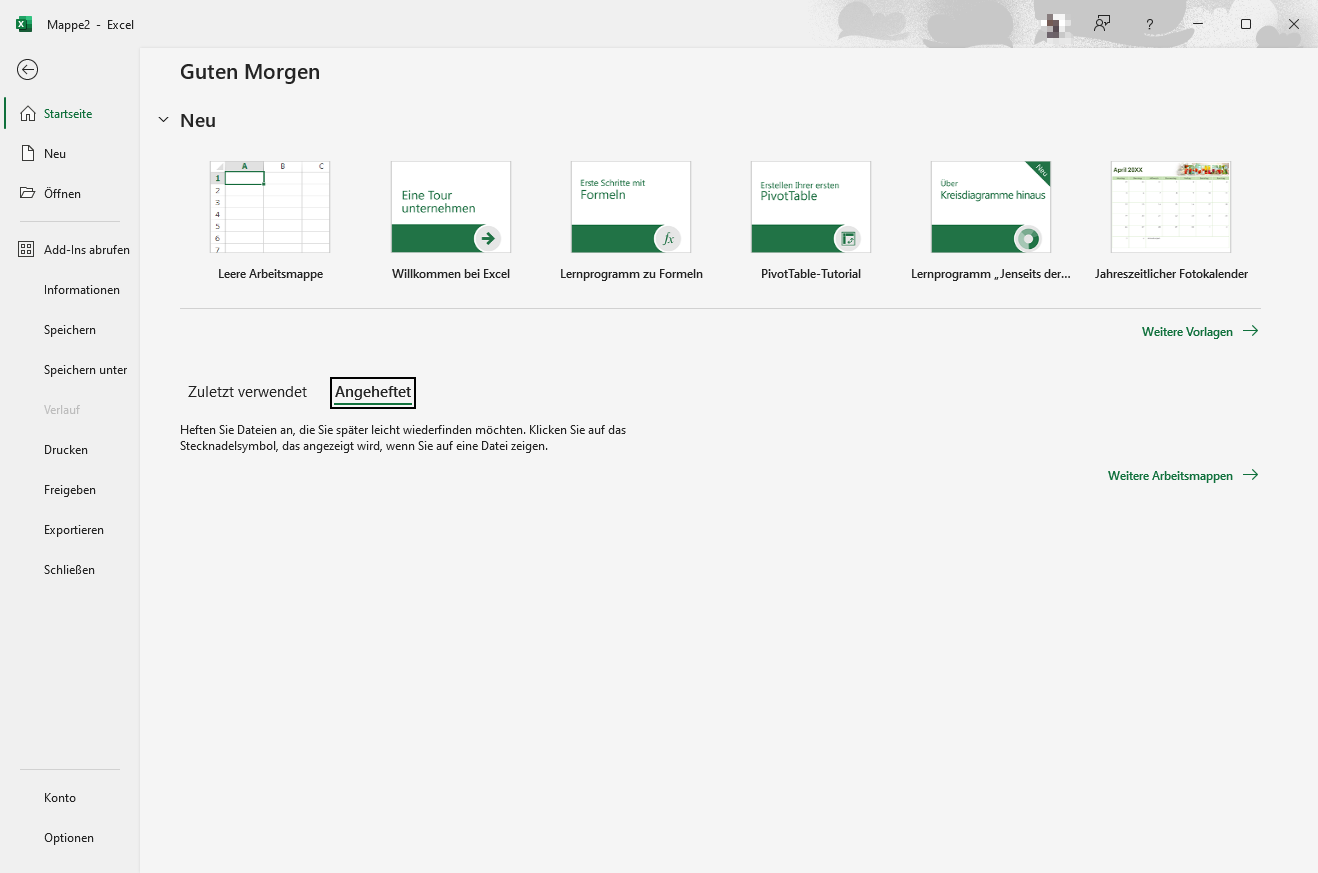Click the user account avatar in title bar
Screen dimensions: 1318x873
(1053, 24)
